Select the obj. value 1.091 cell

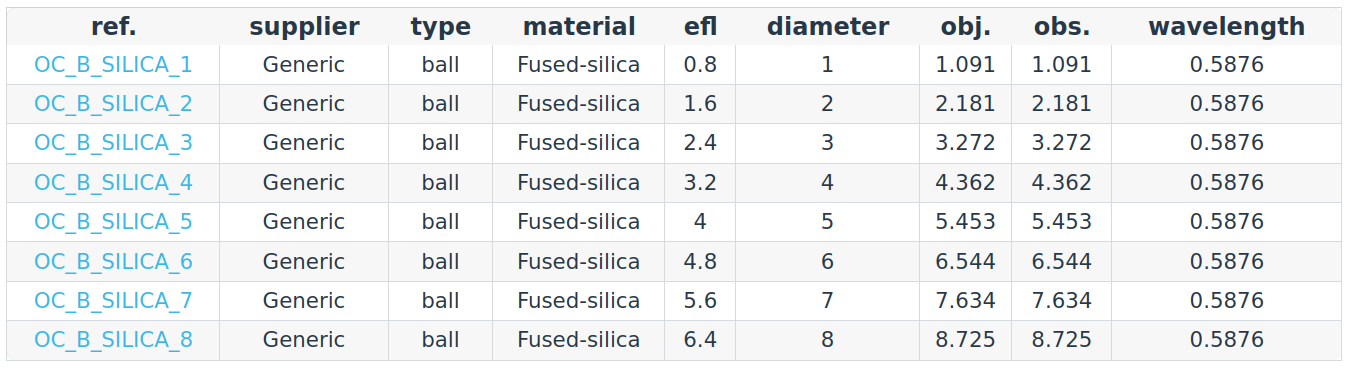click(x=966, y=65)
